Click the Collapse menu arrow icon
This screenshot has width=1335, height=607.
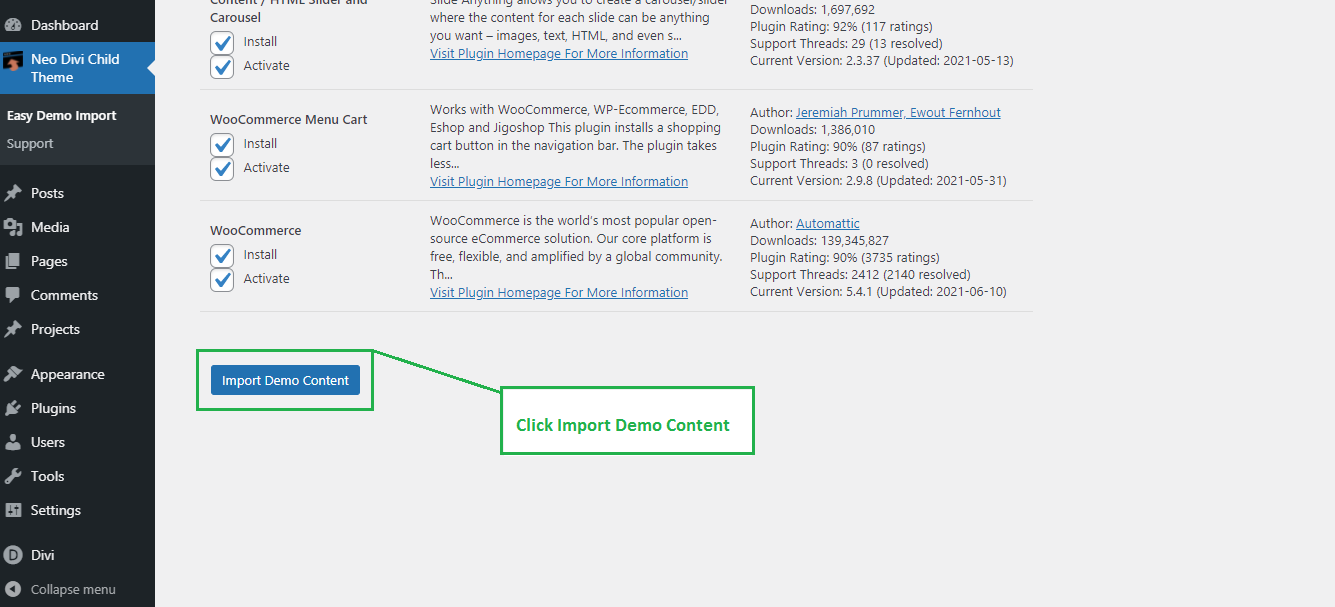(13, 589)
